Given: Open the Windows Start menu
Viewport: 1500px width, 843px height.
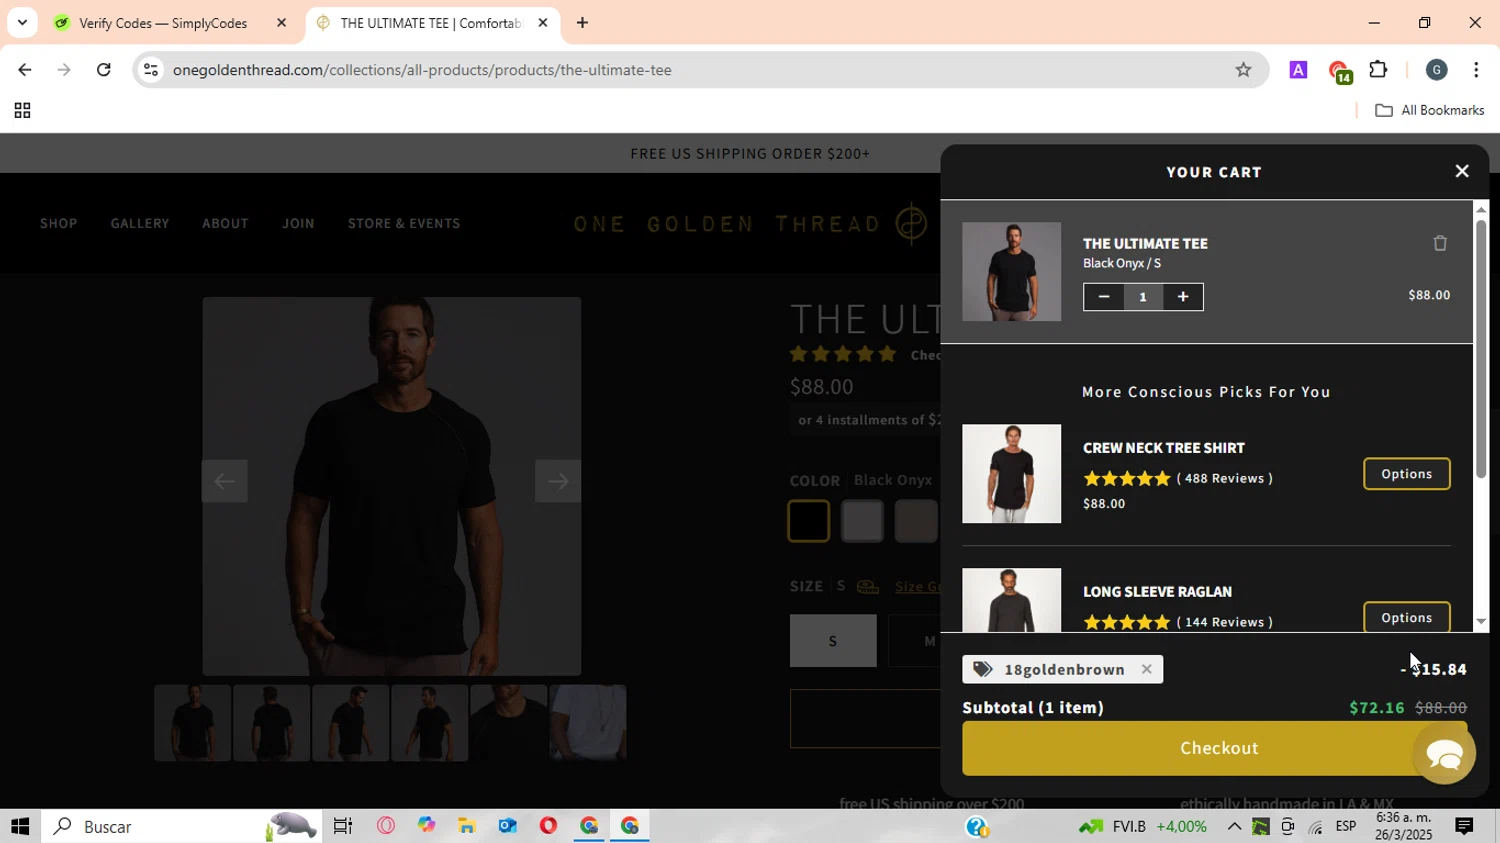Looking at the screenshot, I should pos(20,827).
